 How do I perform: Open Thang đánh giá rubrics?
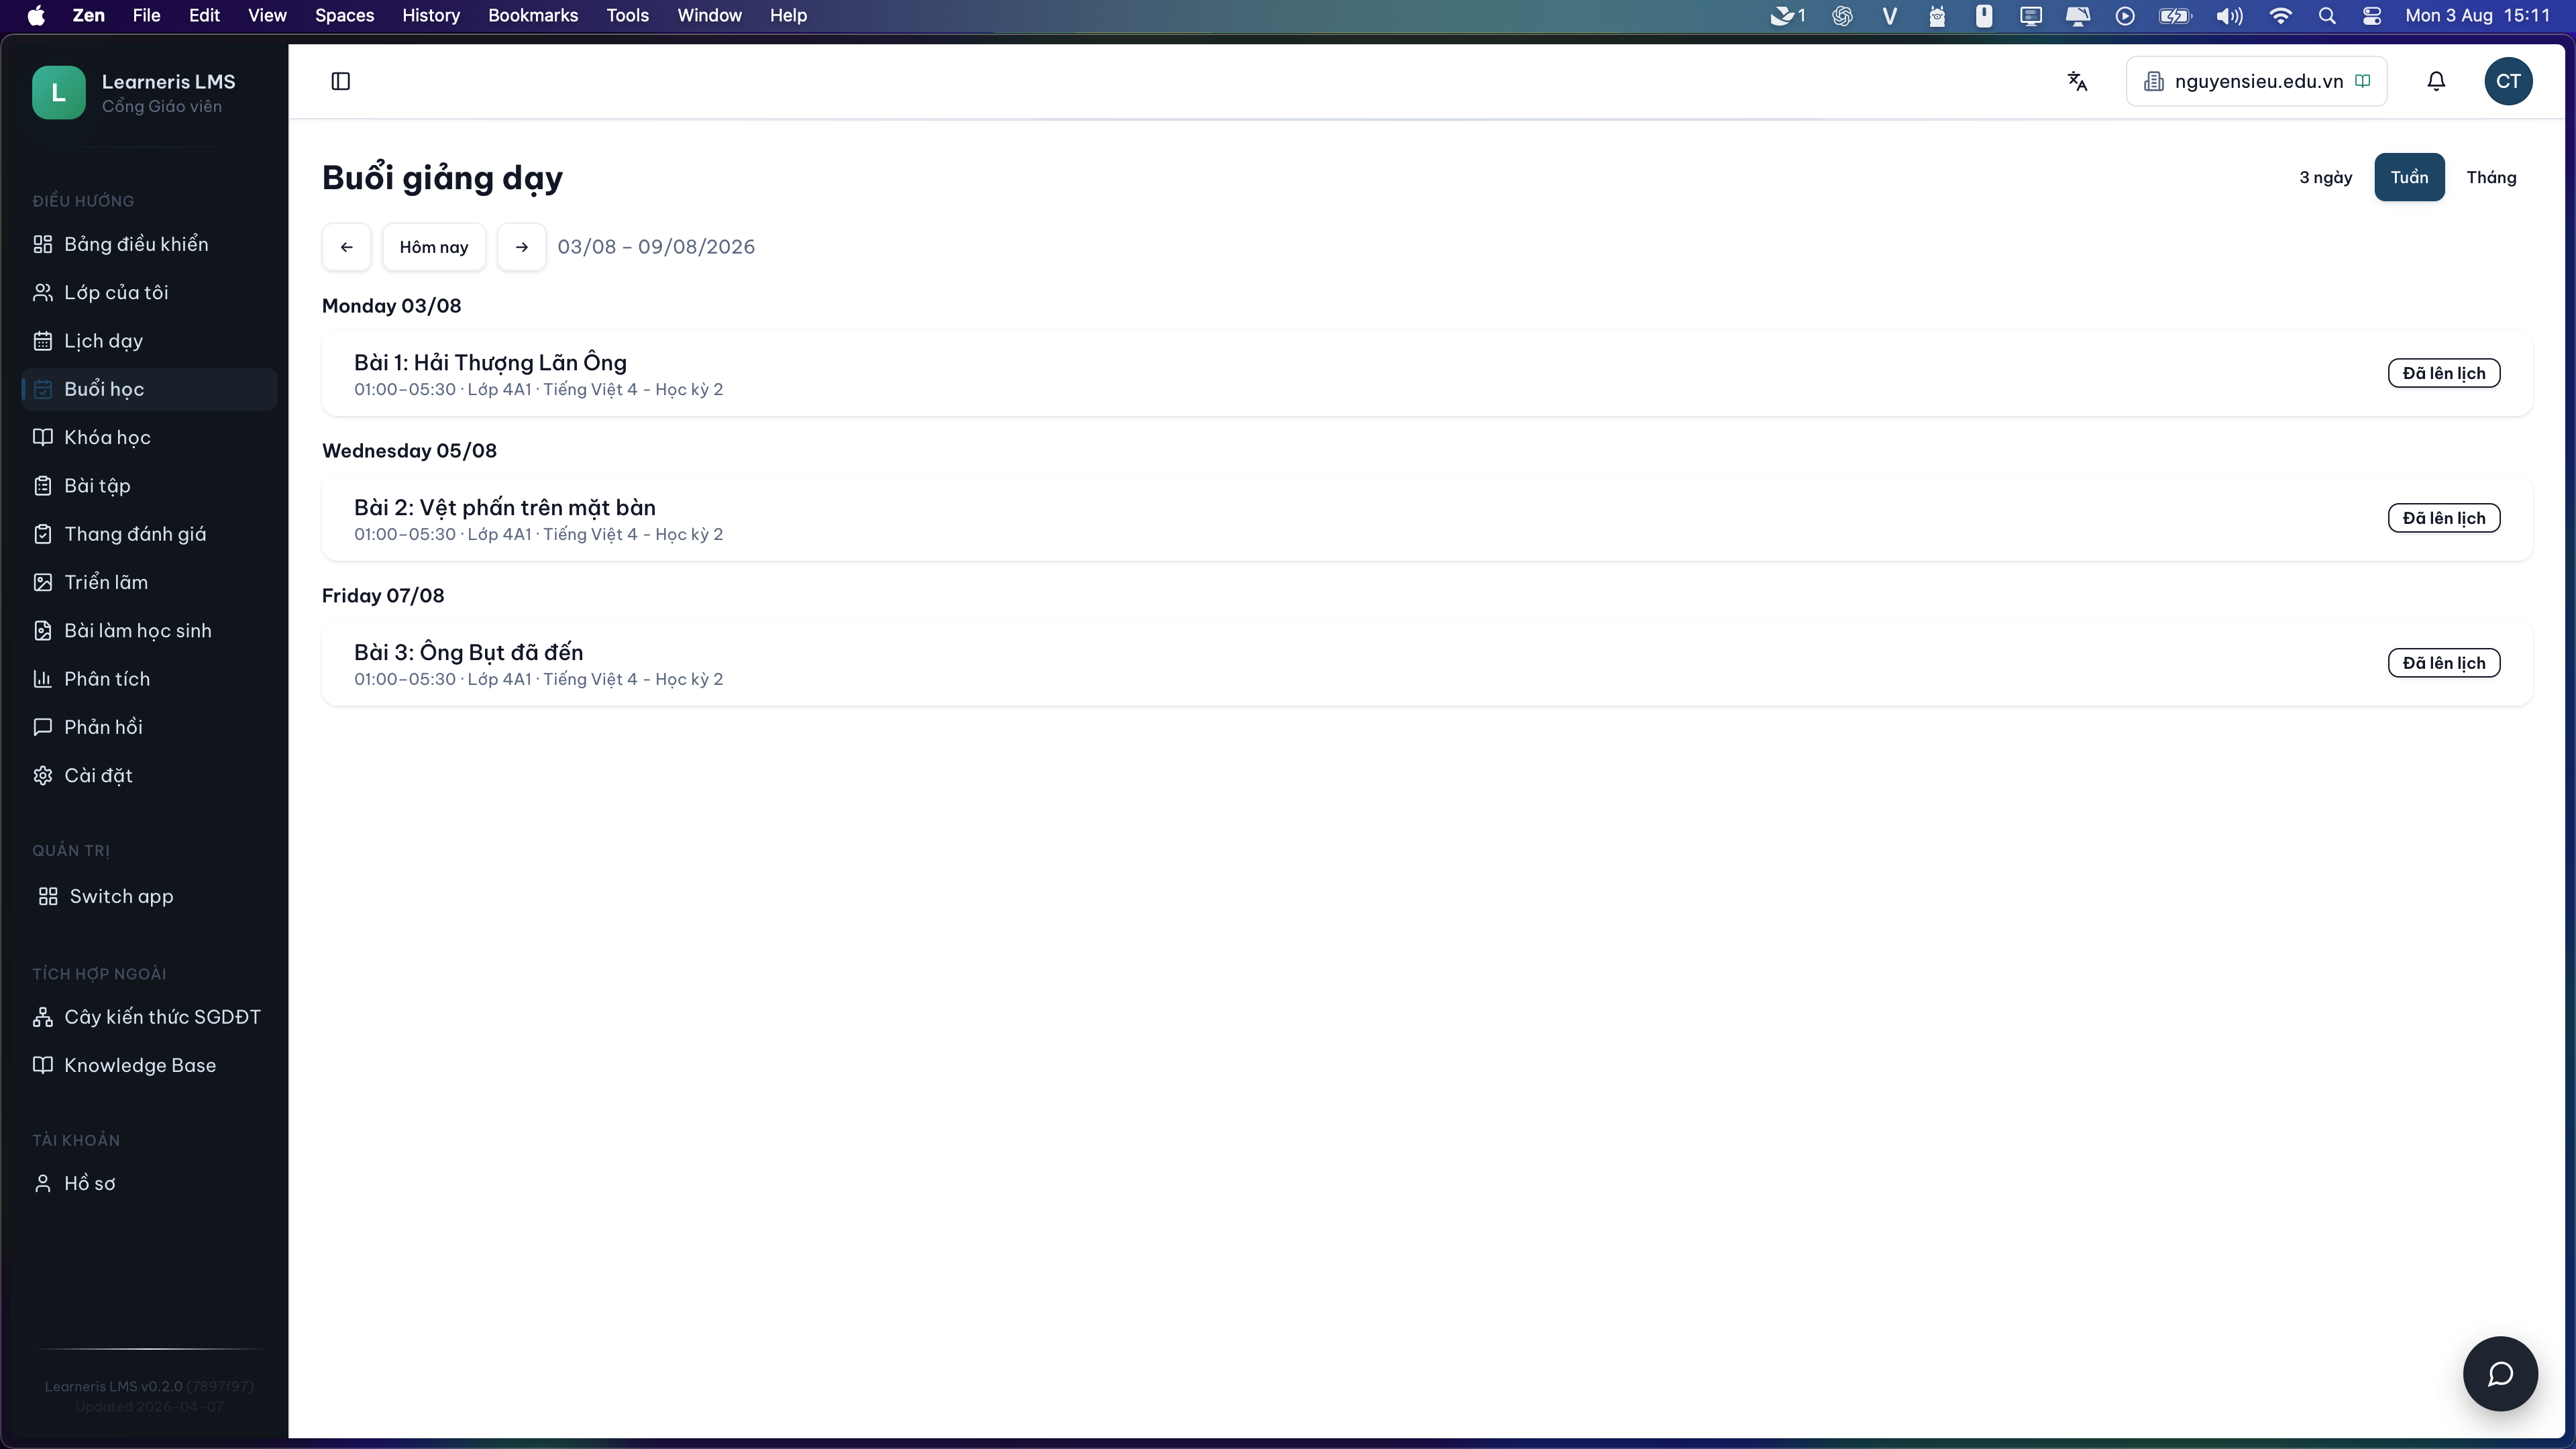pyautogui.click(x=150, y=534)
